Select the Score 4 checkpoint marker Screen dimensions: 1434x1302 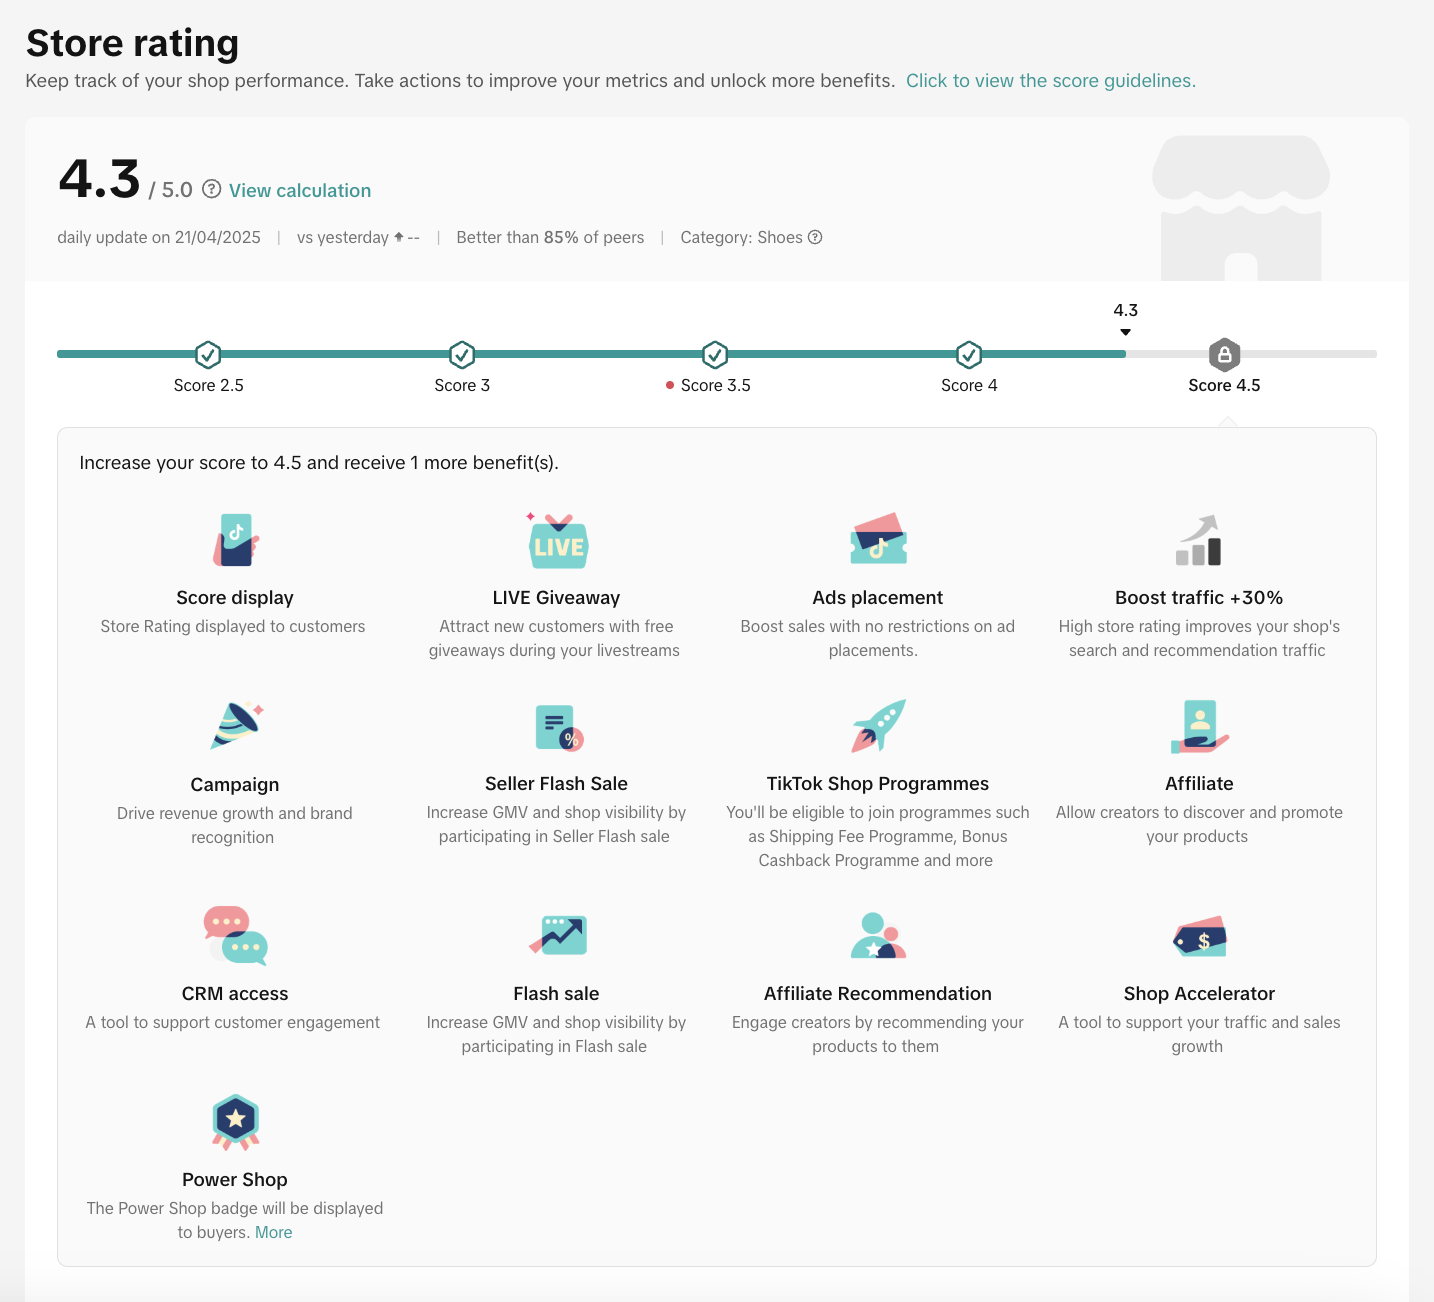[x=969, y=354]
